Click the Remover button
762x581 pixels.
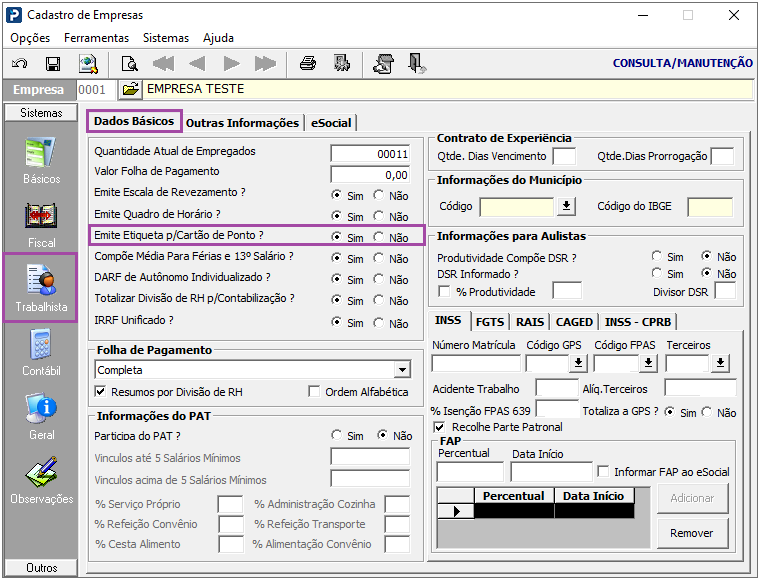click(692, 533)
